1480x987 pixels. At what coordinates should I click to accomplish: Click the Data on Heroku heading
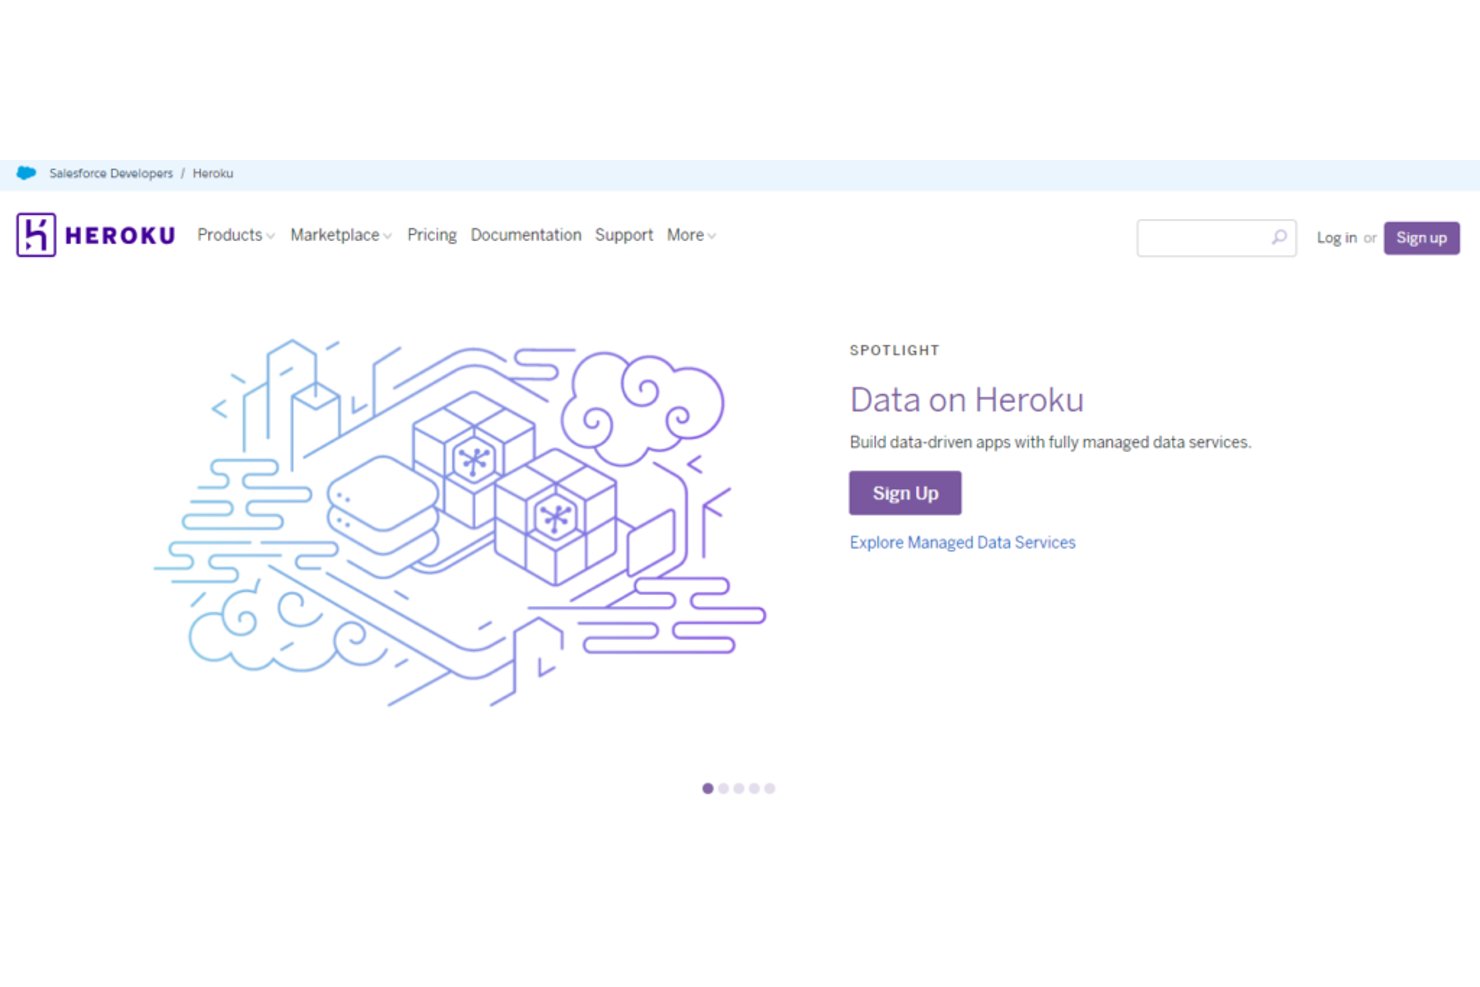click(967, 400)
